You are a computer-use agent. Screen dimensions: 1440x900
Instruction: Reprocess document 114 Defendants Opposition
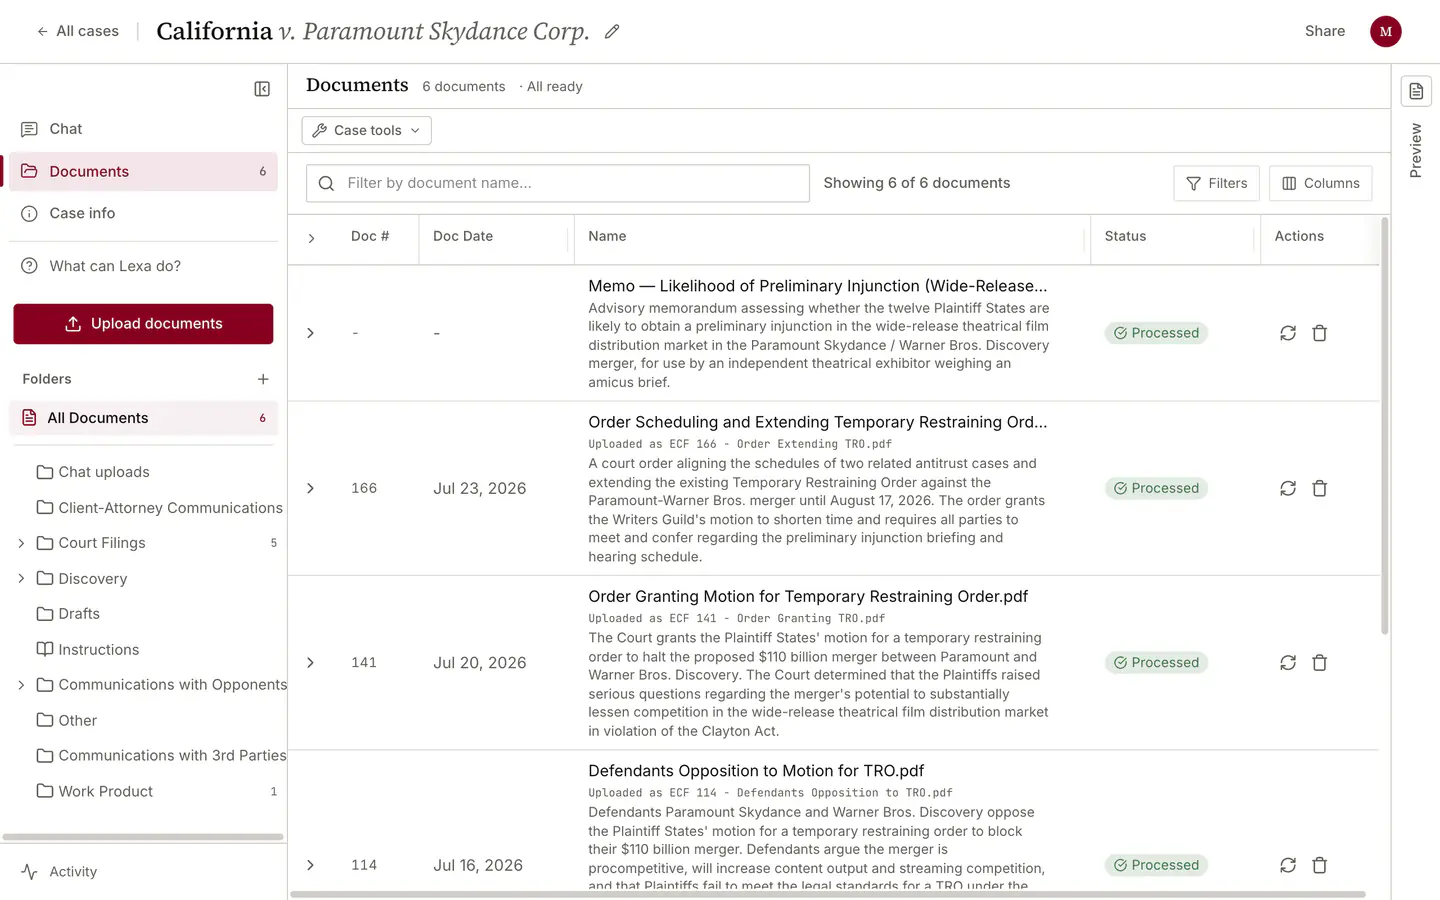tap(1288, 865)
